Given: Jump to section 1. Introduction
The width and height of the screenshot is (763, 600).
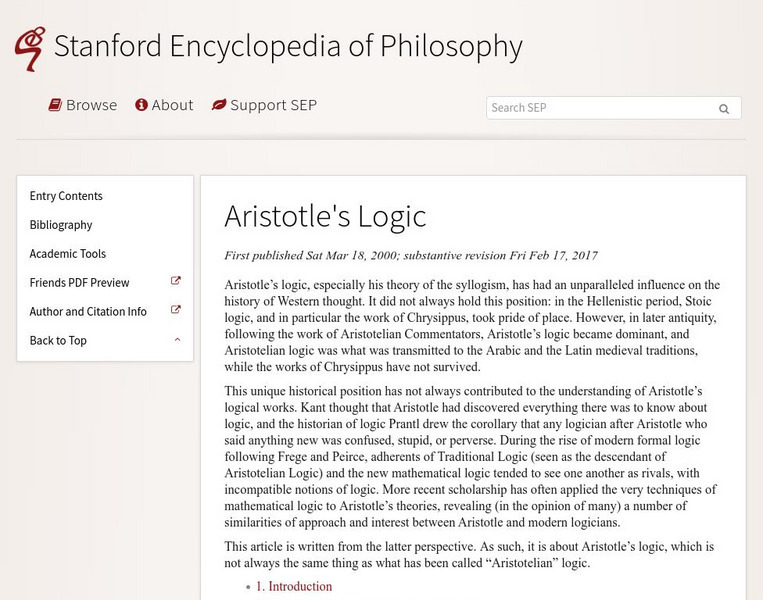Looking at the screenshot, I should click(x=294, y=587).
